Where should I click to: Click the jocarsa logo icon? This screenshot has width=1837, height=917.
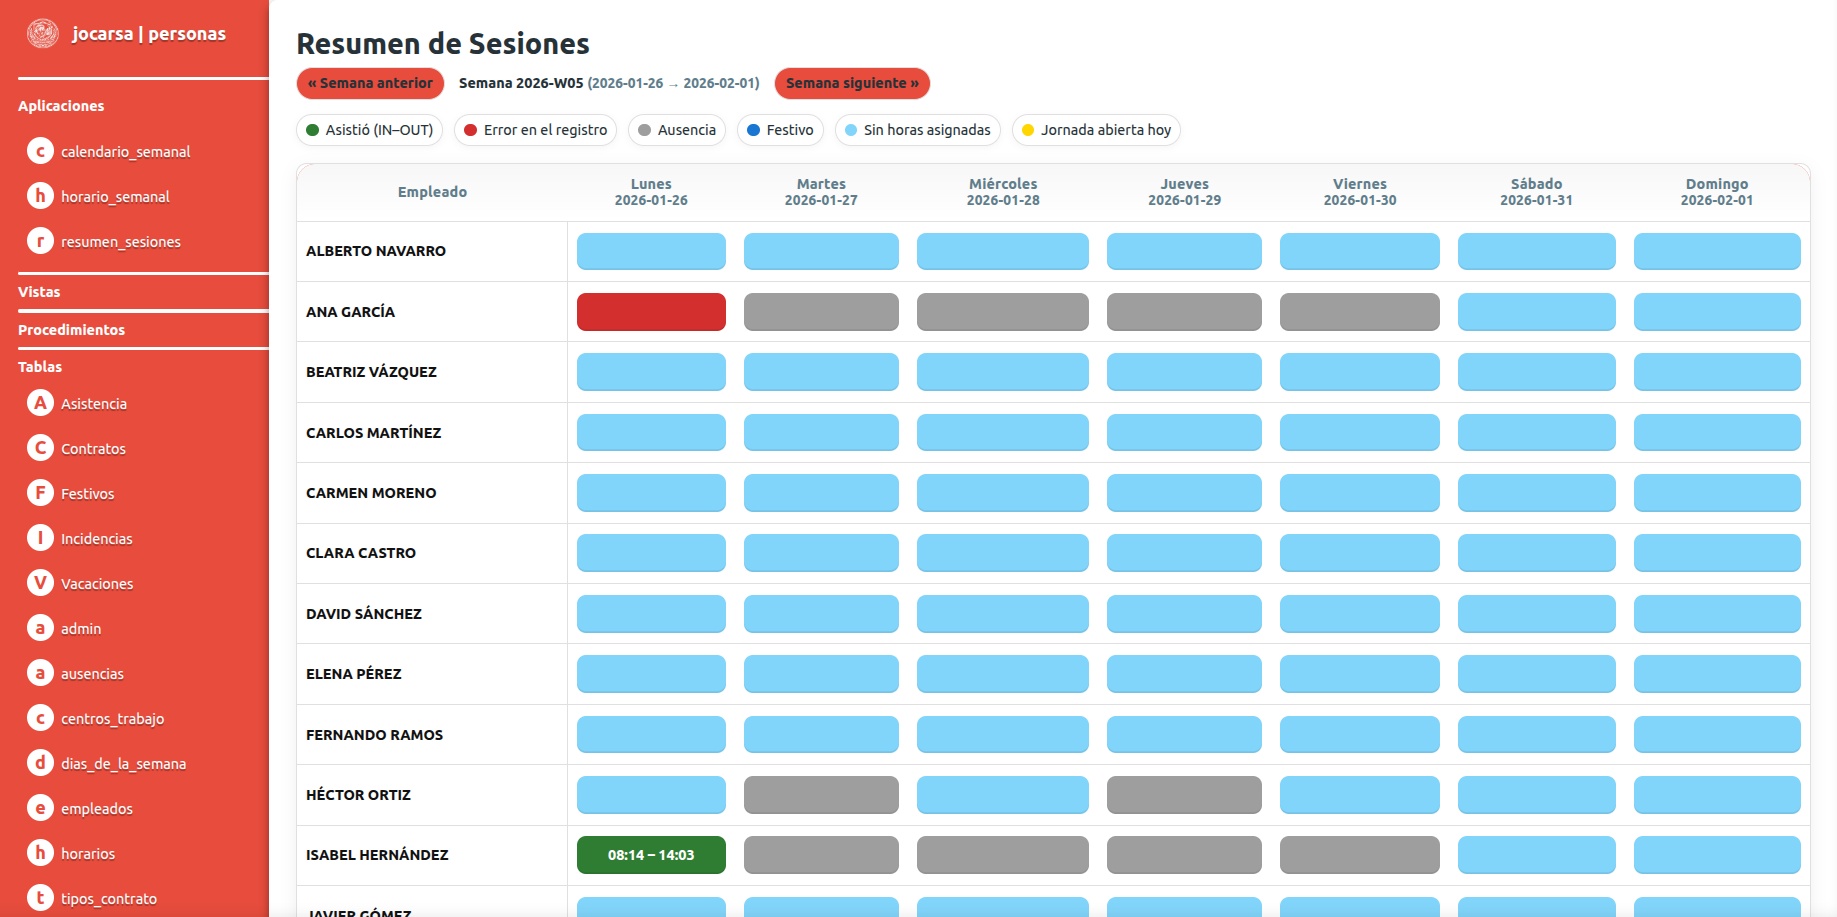coord(42,34)
